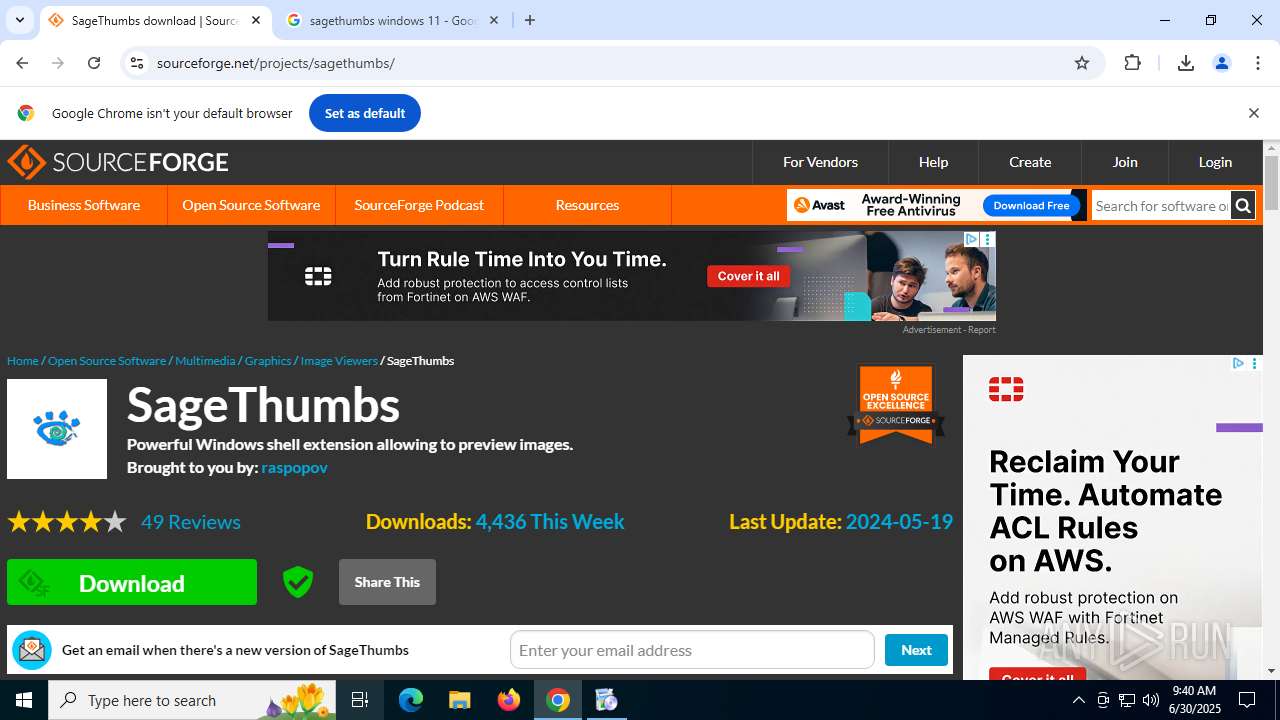Image resolution: width=1280 pixels, height=720 pixels.
Task: Click Avast Download Free button
Action: pos(1031,205)
